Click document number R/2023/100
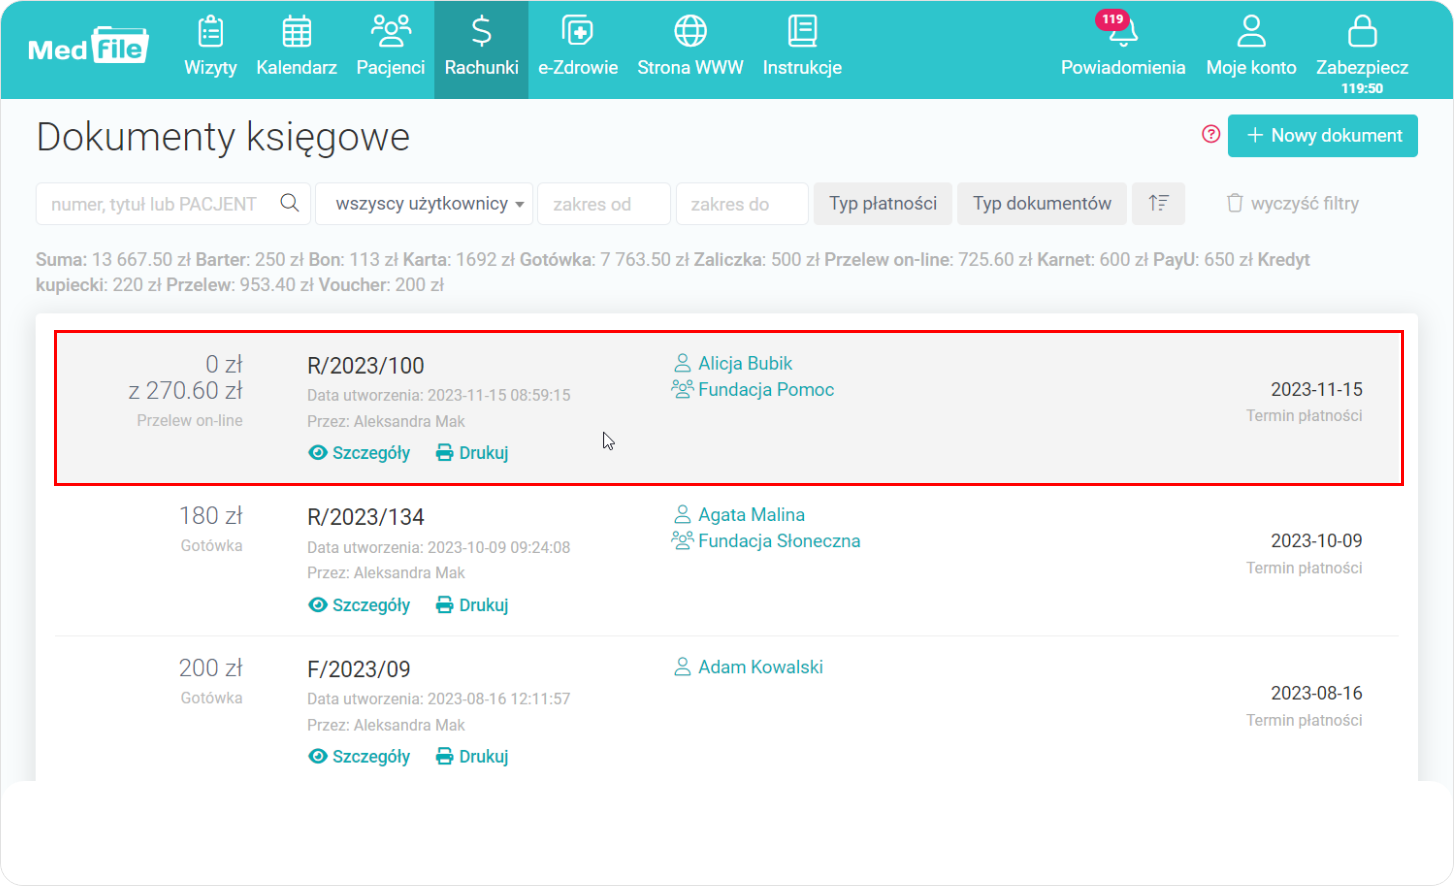1454x886 pixels. (x=366, y=366)
